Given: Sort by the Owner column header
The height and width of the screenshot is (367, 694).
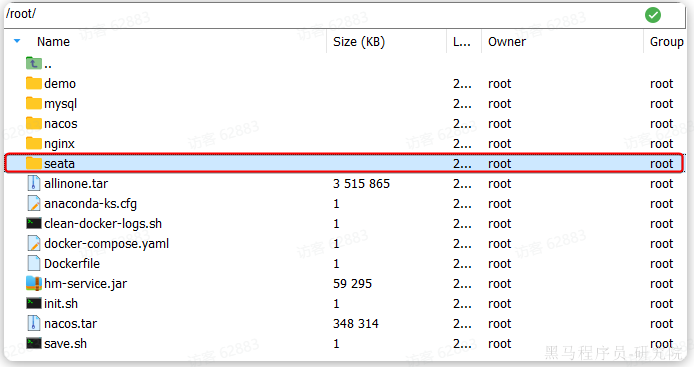Looking at the screenshot, I should tap(507, 42).
